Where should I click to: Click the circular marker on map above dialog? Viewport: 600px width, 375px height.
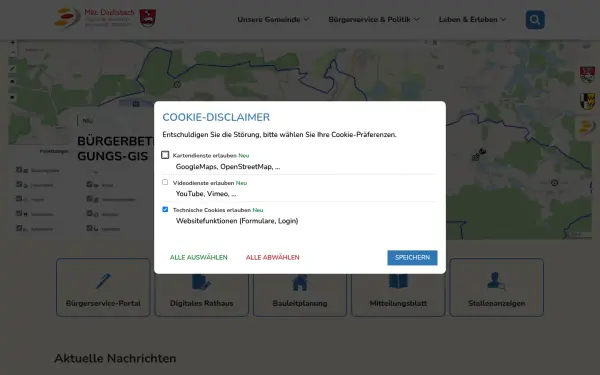tap(177, 85)
